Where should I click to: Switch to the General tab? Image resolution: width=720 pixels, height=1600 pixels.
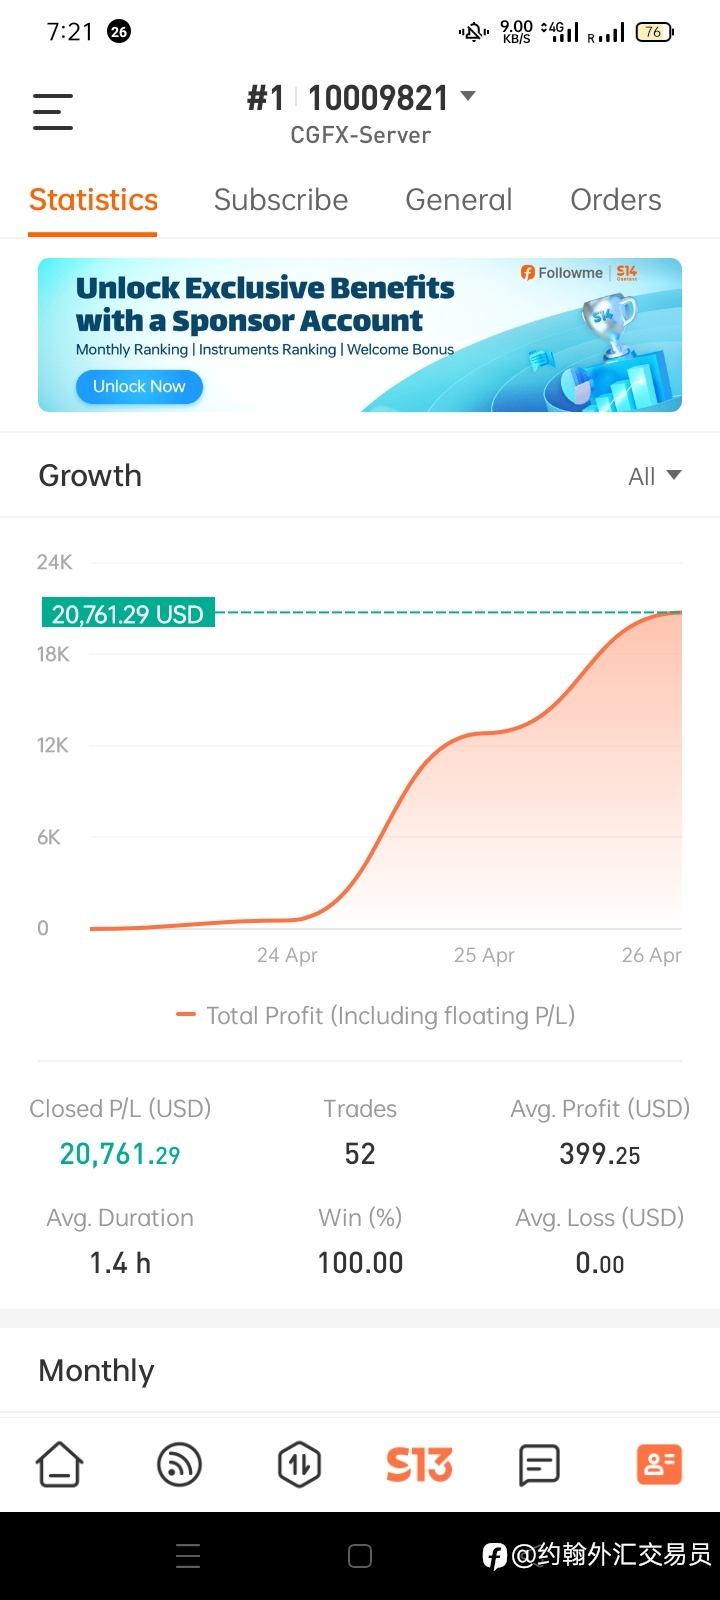pos(459,200)
